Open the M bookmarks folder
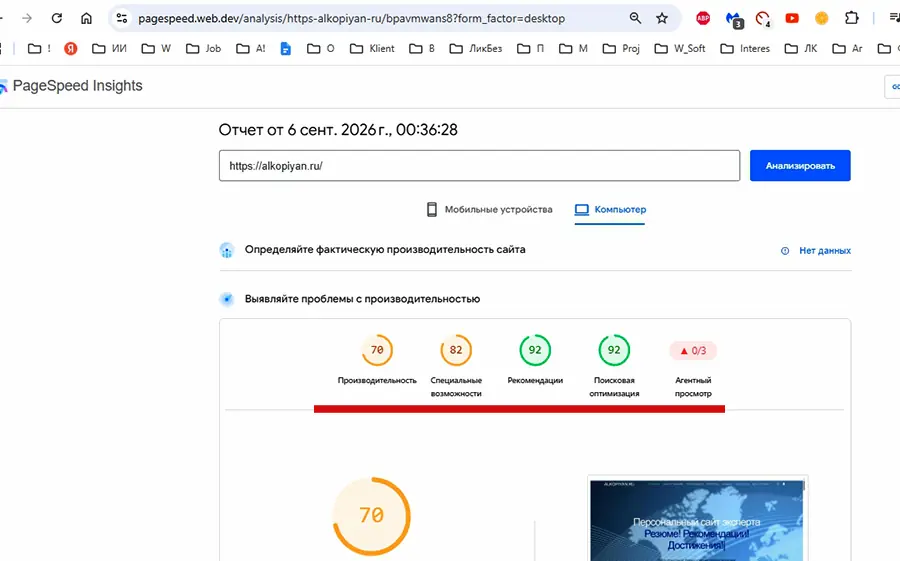900x561 pixels. click(573, 49)
